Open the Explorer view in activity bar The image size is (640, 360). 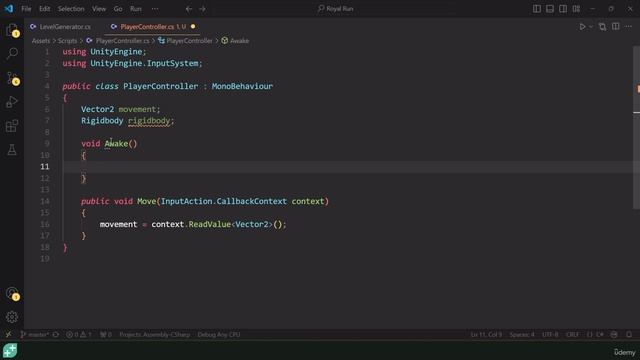click(12, 30)
